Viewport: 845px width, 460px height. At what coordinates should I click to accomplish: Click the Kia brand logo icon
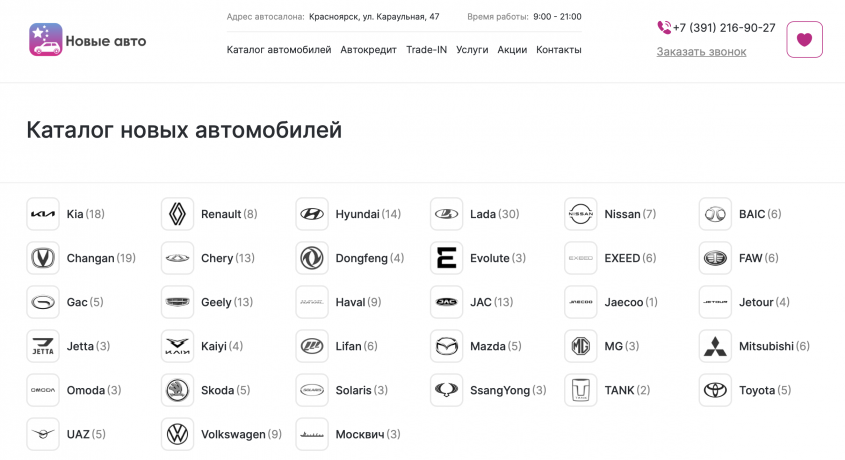click(43, 214)
